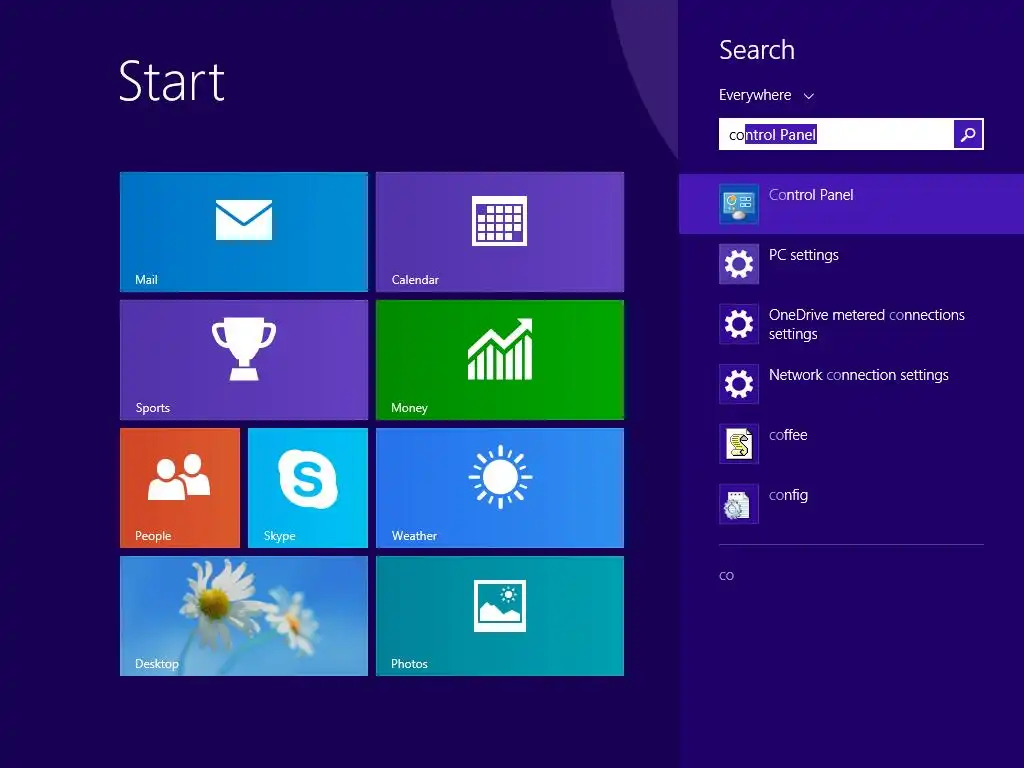
Task: Open the Mail tile
Action: pyautogui.click(x=244, y=232)
